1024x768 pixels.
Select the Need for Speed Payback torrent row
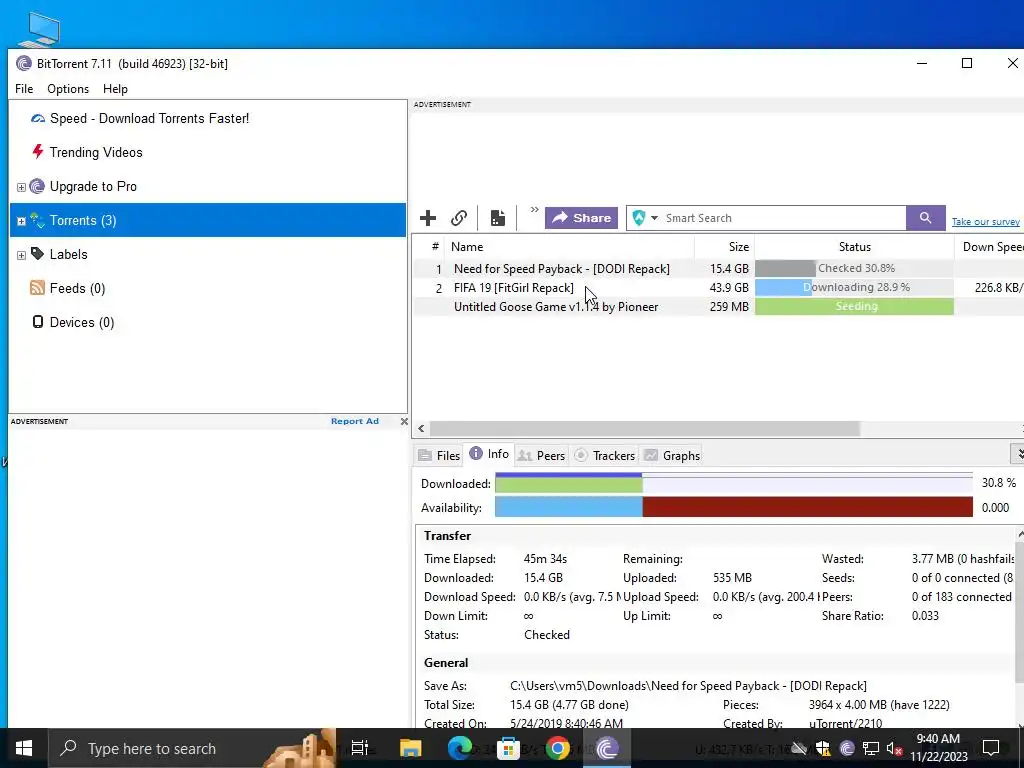[x=718, y=269]
